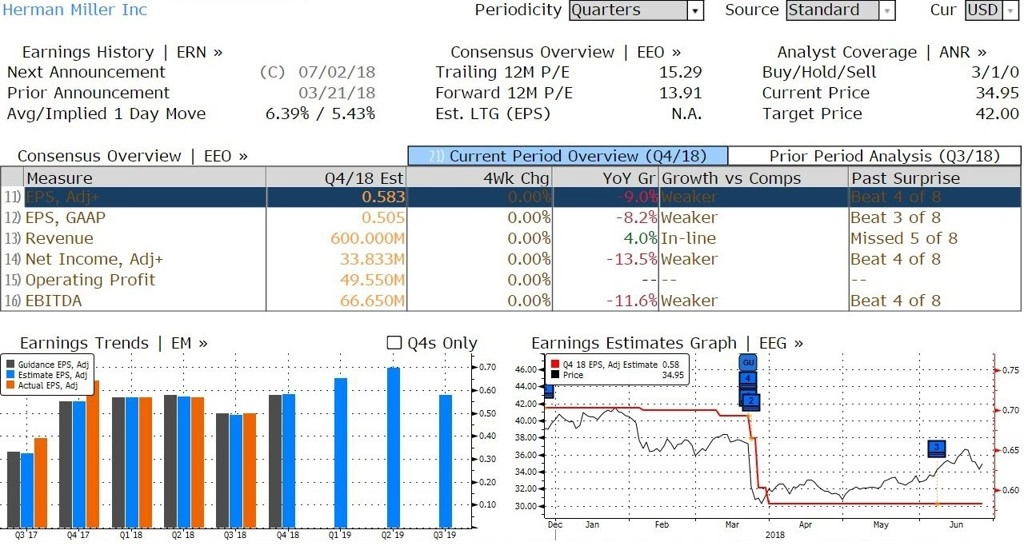Click Target Price value 42.00
1024x546 pixels.
pyautogui.click(x=997, y=114)
